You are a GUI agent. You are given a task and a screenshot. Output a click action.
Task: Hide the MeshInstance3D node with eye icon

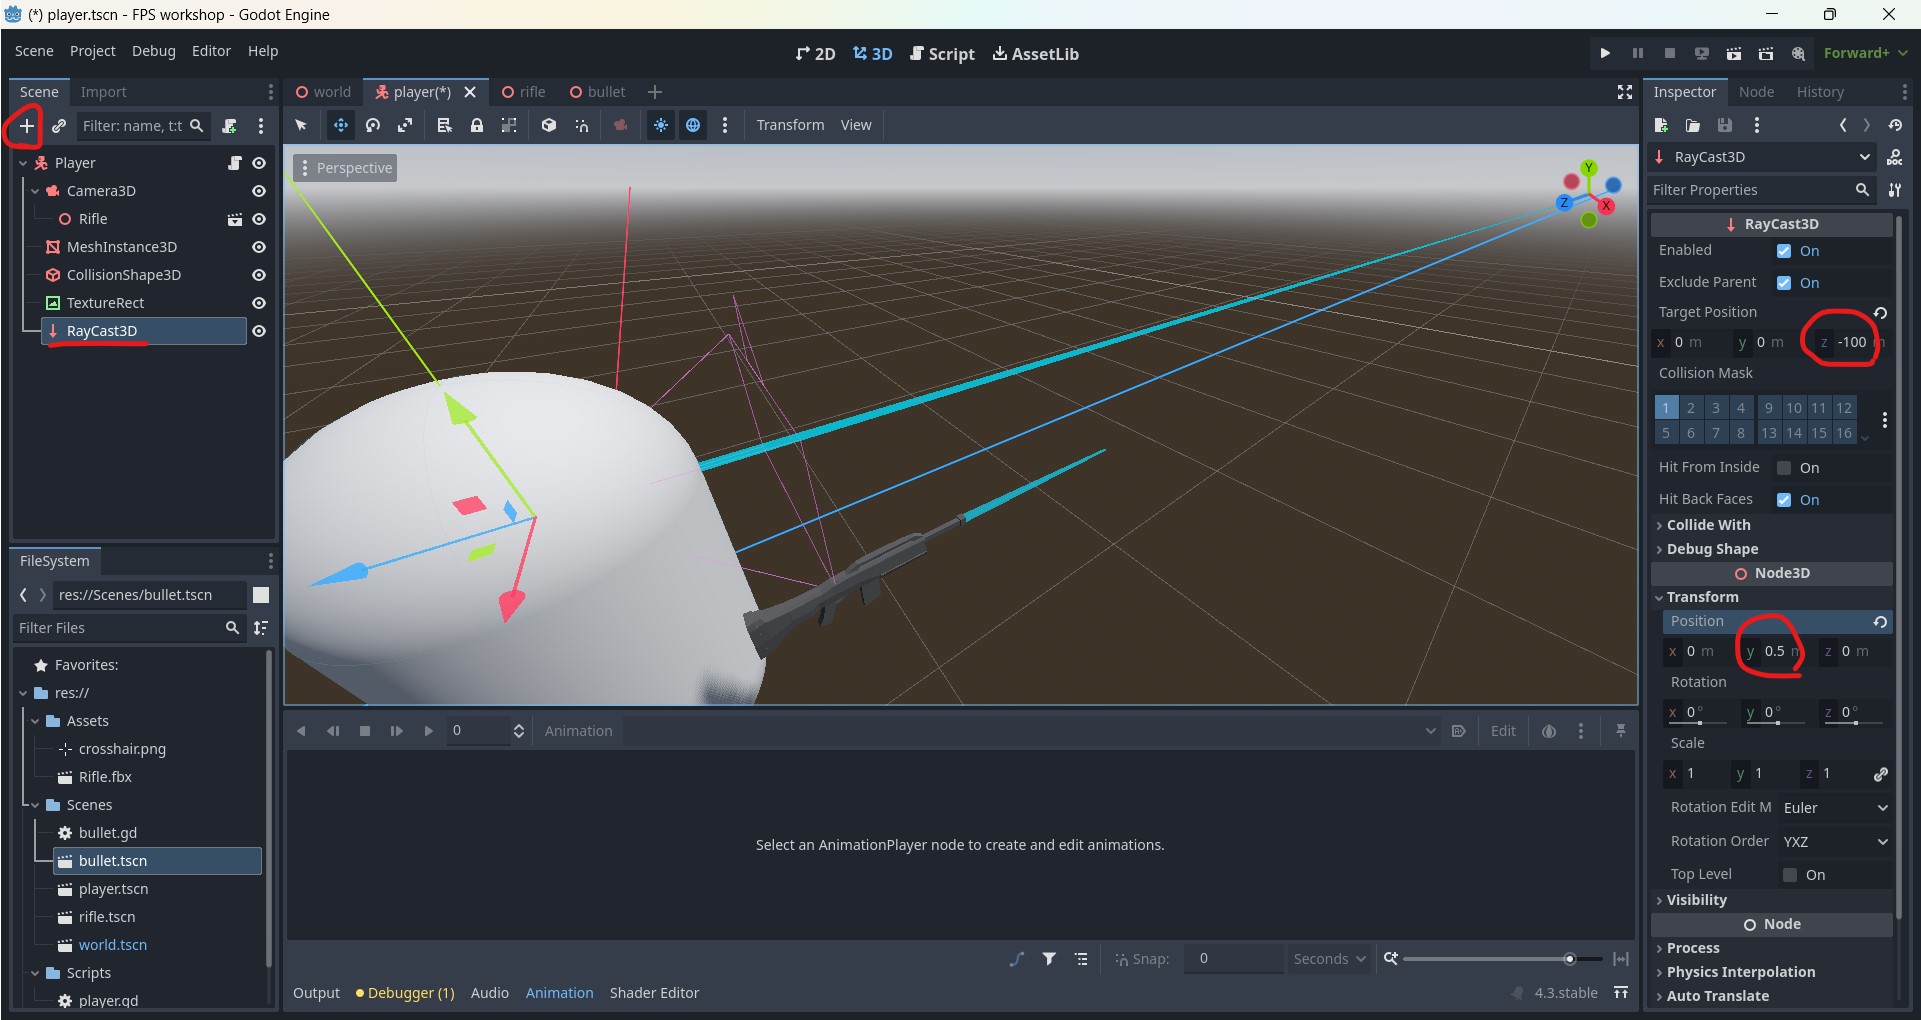259,247
